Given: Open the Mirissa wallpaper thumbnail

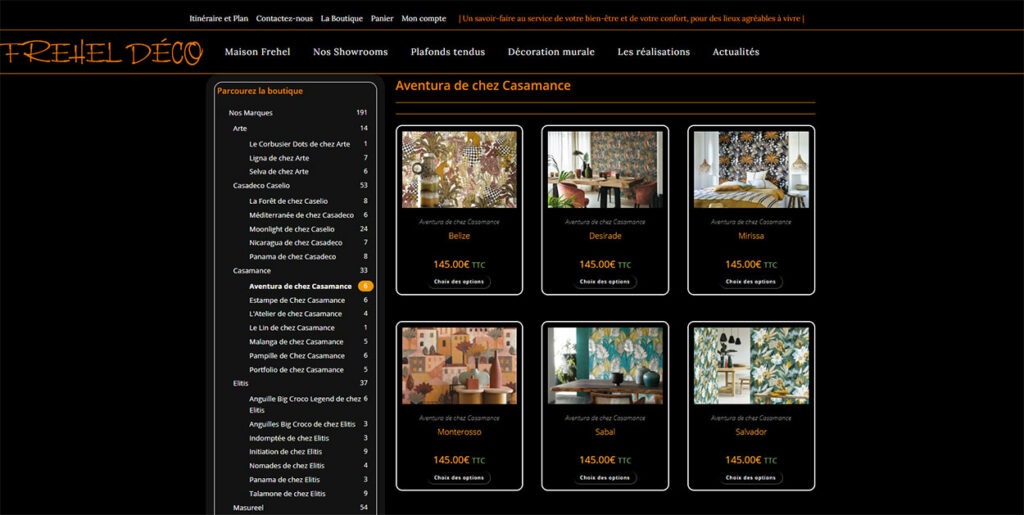Looking at the screenshot, I should tap(751, 170).
